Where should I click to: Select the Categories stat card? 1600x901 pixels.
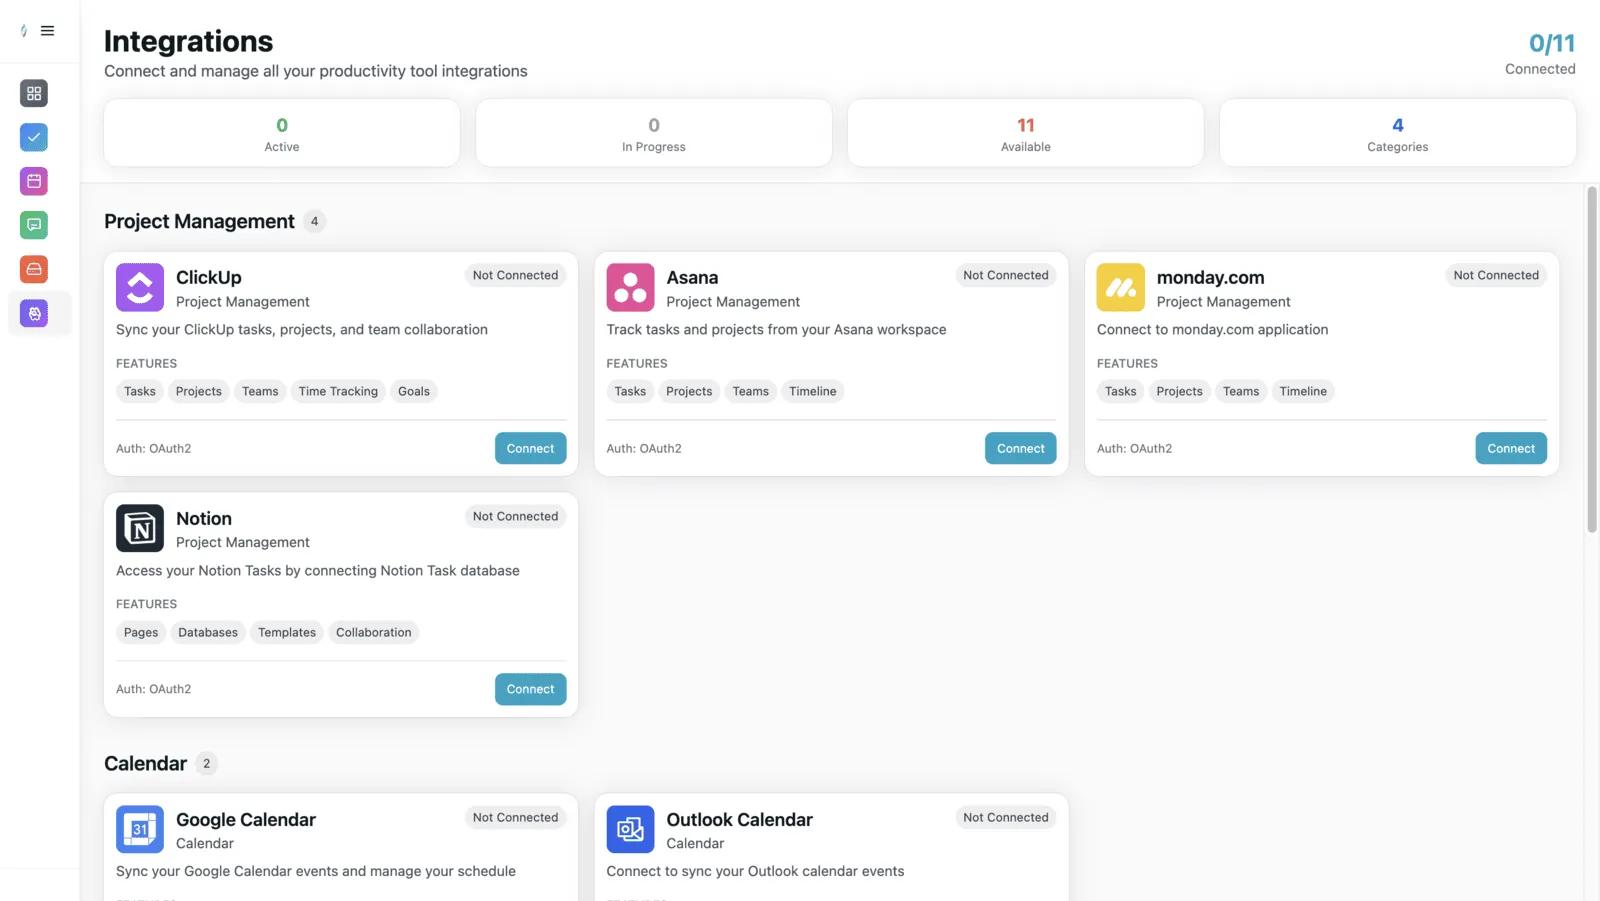click(x=1397, y=133)
